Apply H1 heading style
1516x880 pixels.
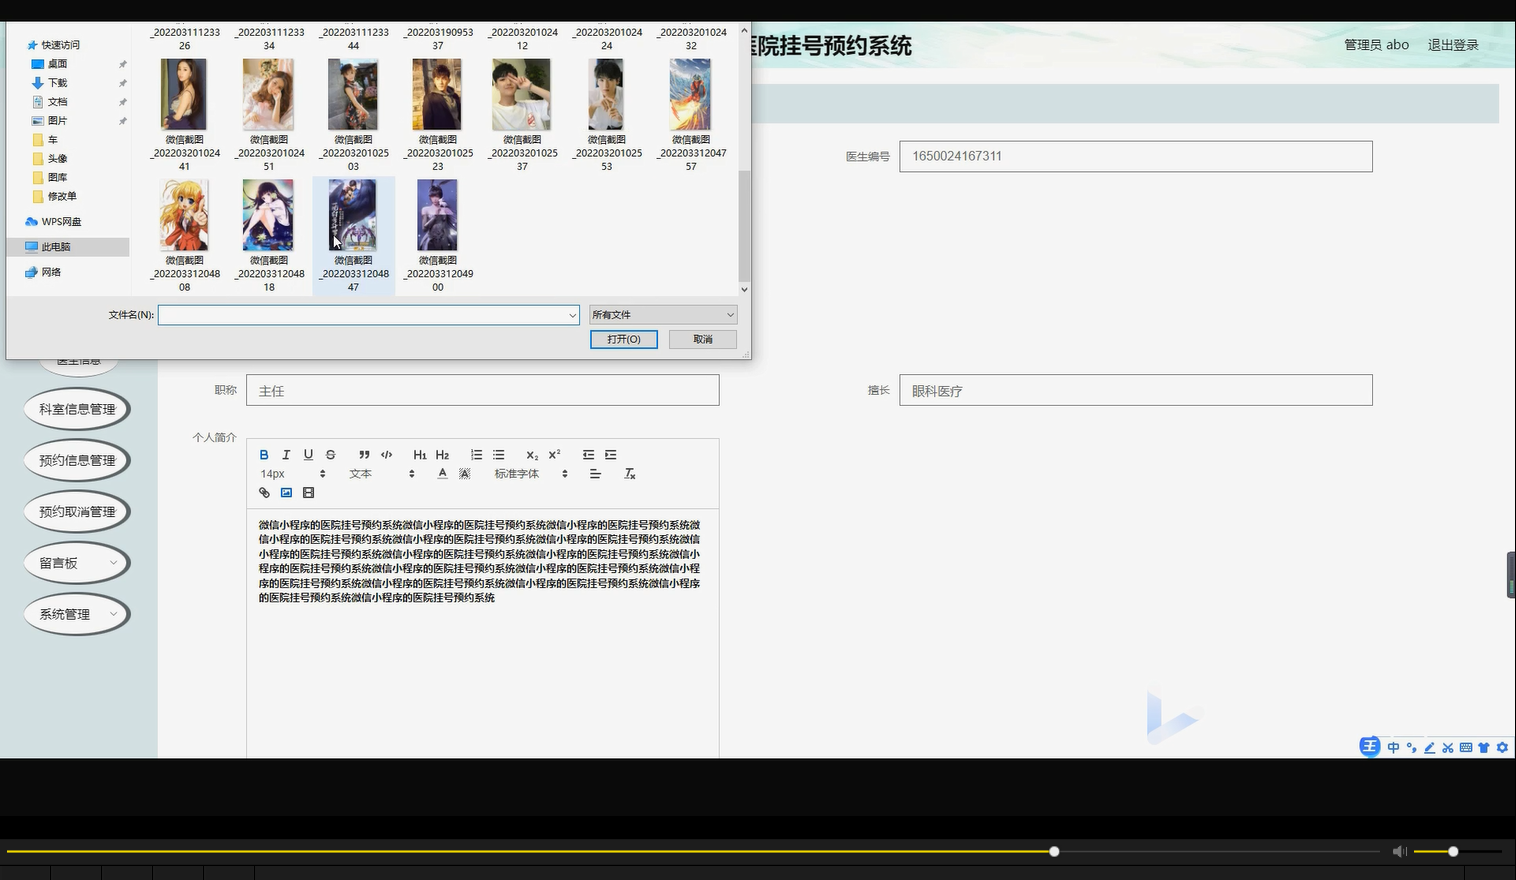click(x=420, y=455)
